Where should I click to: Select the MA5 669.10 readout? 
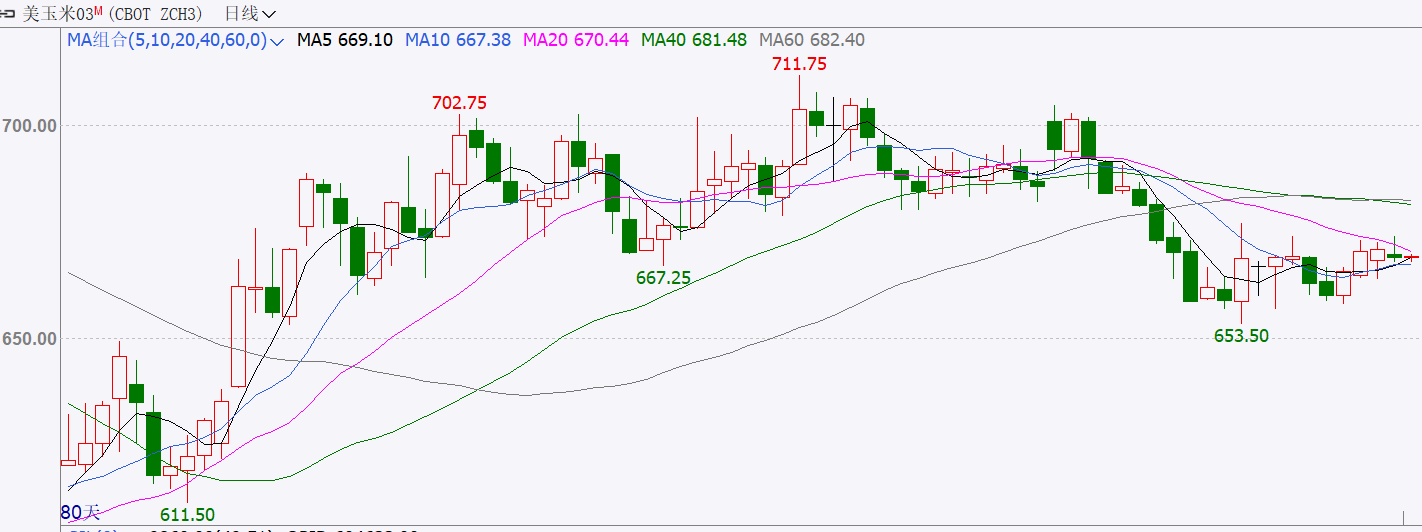tap(345, 40)
